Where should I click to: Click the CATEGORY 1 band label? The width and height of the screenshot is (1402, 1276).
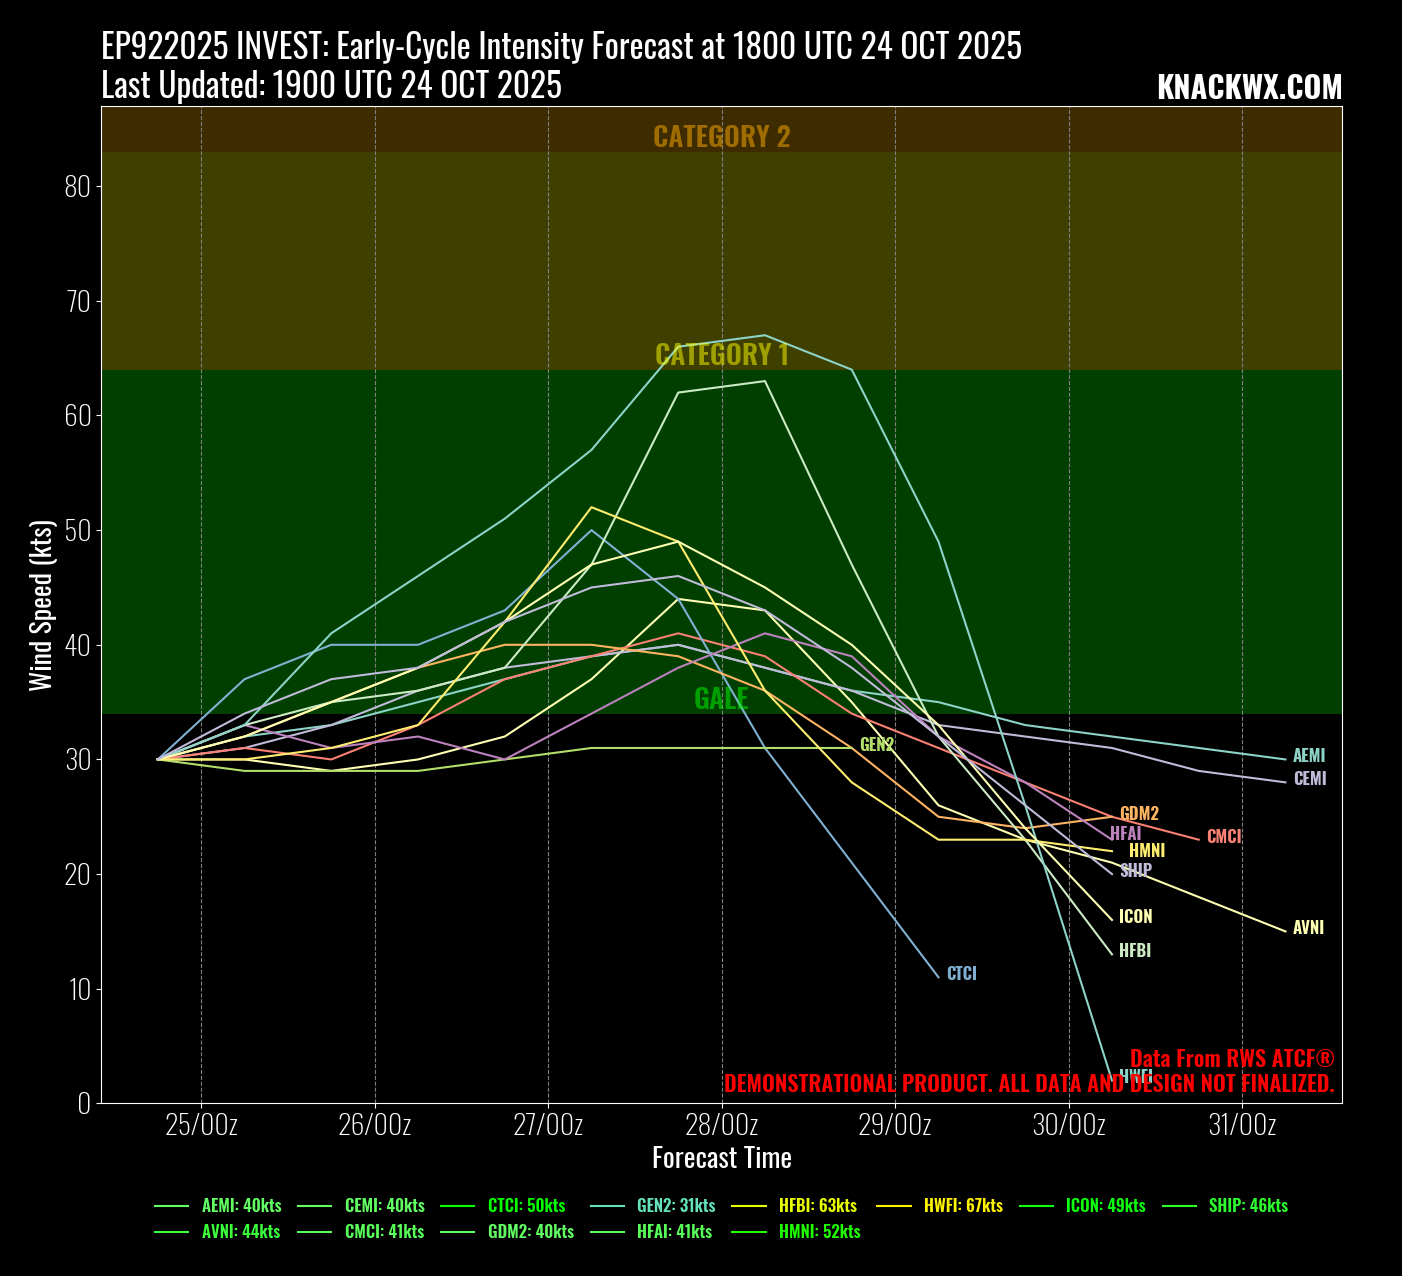point(721,355)
